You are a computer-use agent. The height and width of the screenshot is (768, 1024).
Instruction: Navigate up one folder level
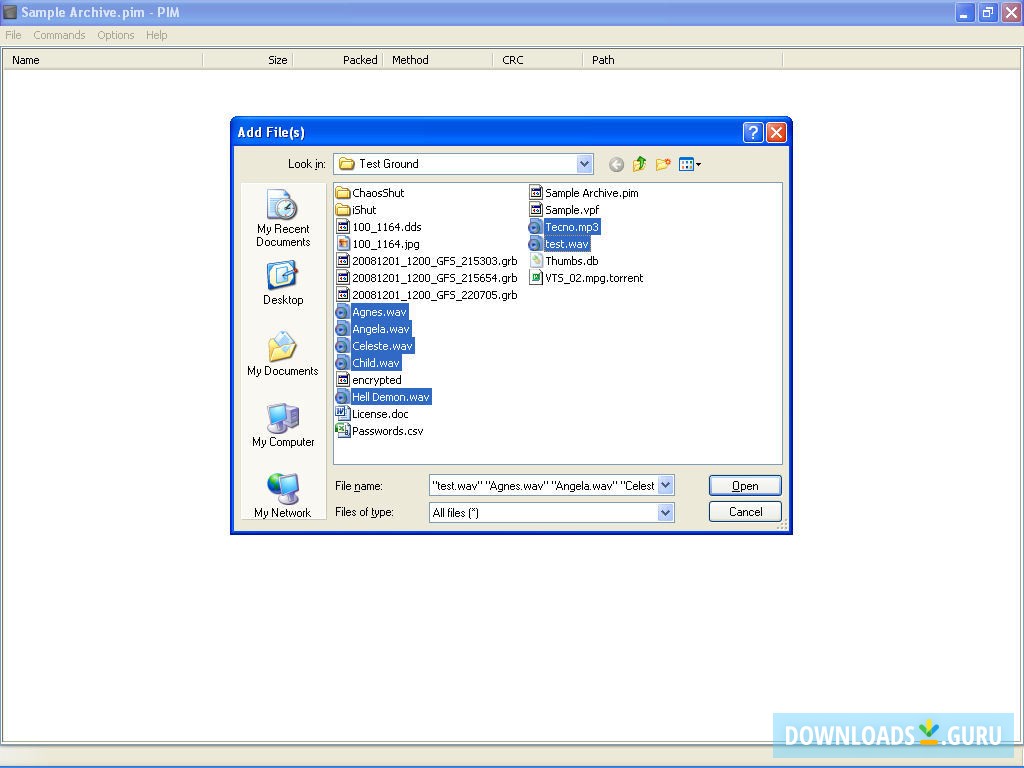639,163
